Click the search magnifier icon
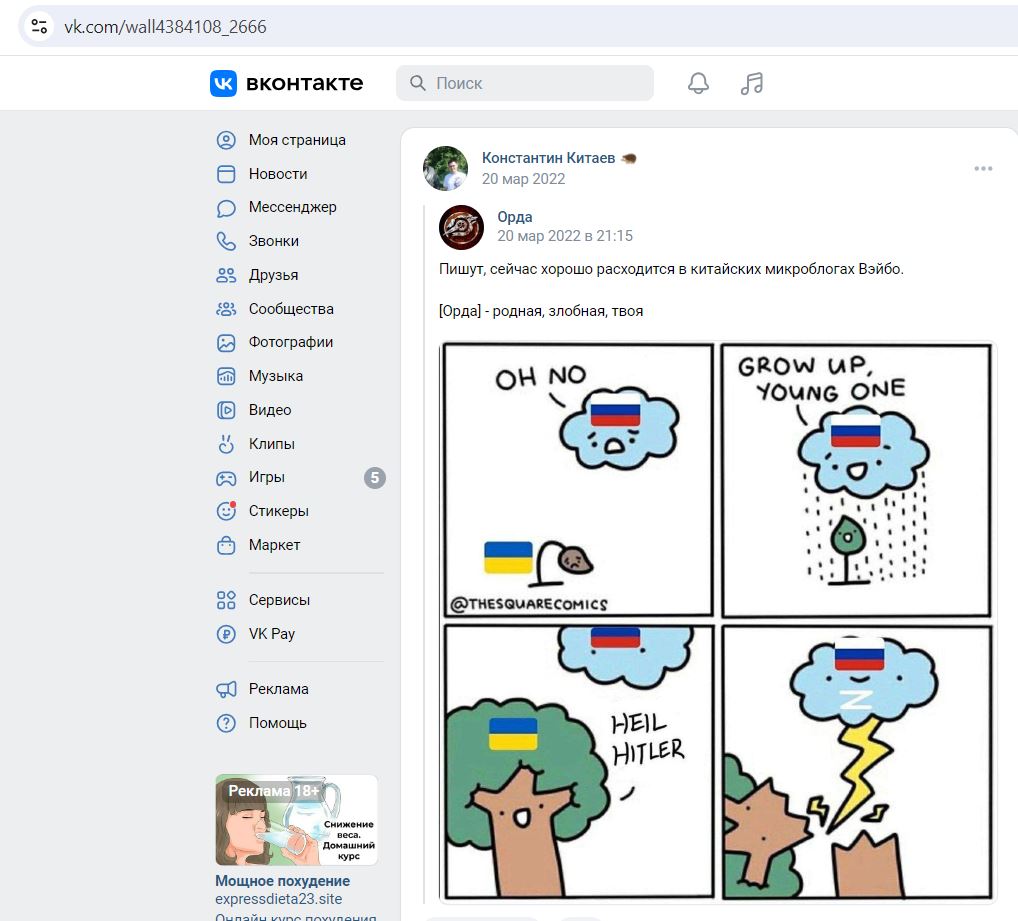 click(418, 83)
